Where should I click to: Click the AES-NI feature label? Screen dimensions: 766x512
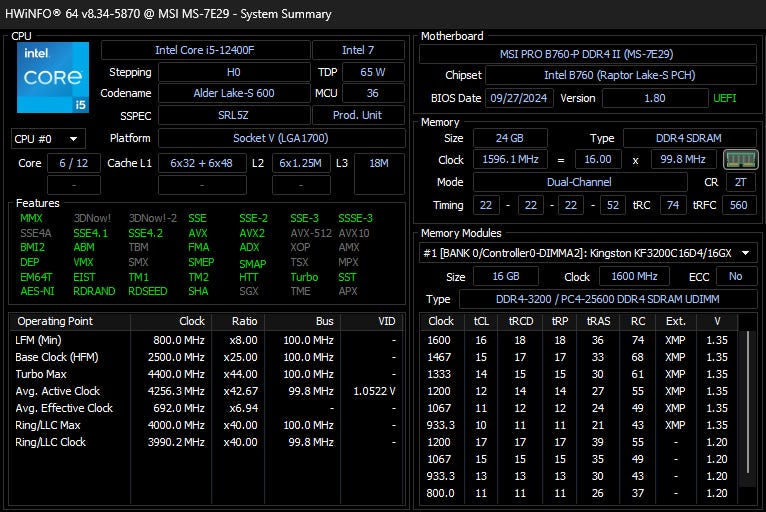click(x=37, y=291)
